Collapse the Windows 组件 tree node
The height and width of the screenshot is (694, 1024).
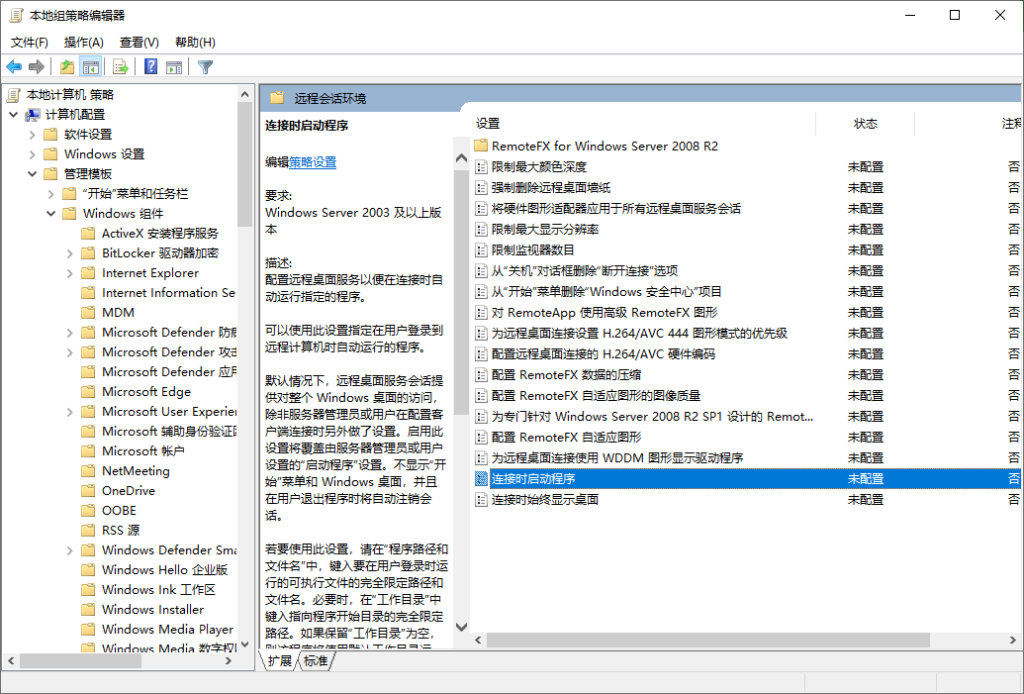point(51,214)
